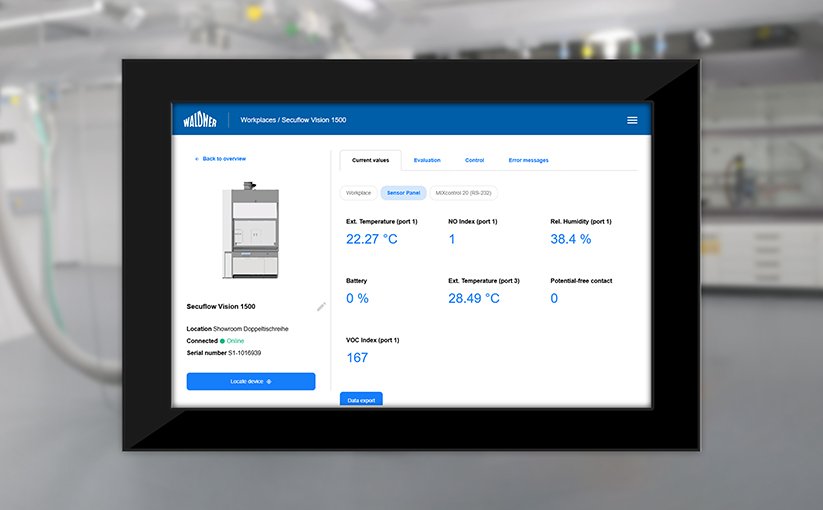This screenshot has width=823, height=510.
Task: Select the Workplace filter chip
Action: tap(358, 193)
